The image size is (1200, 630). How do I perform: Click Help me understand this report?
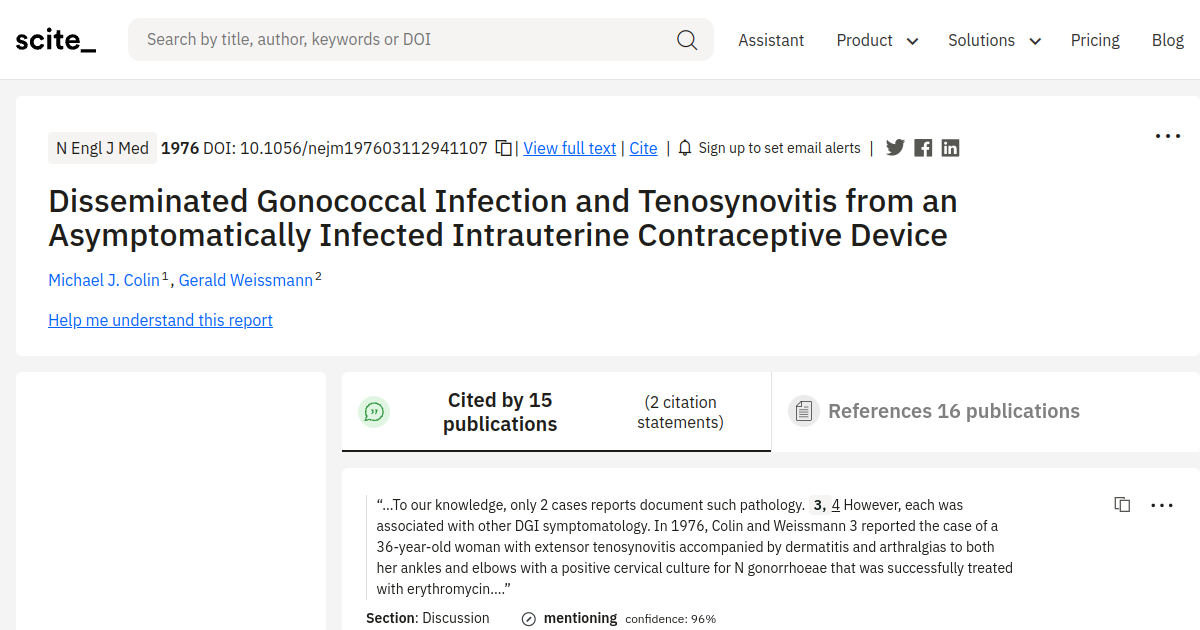coord(160,320)
